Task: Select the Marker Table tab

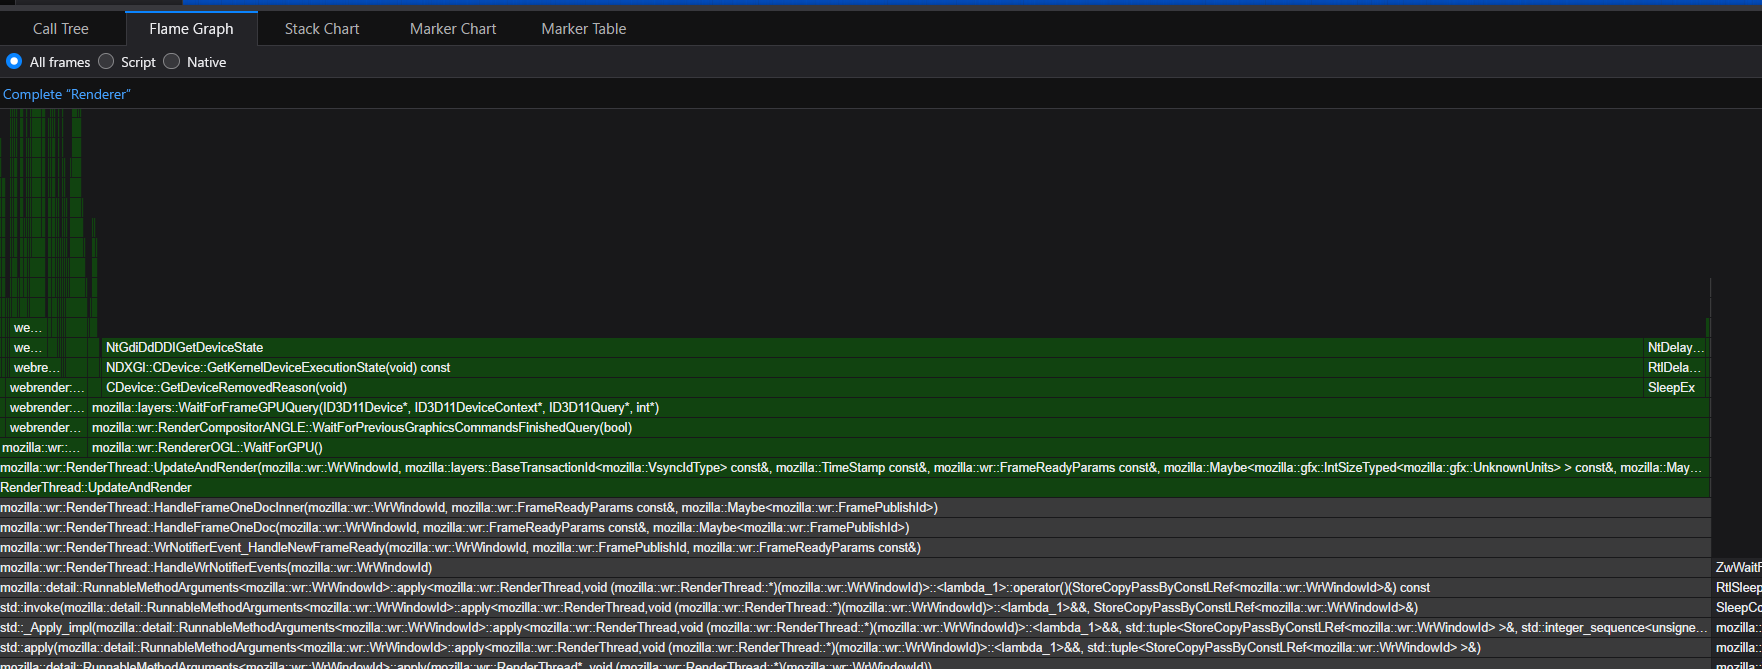Action: (x=583, y=29)
